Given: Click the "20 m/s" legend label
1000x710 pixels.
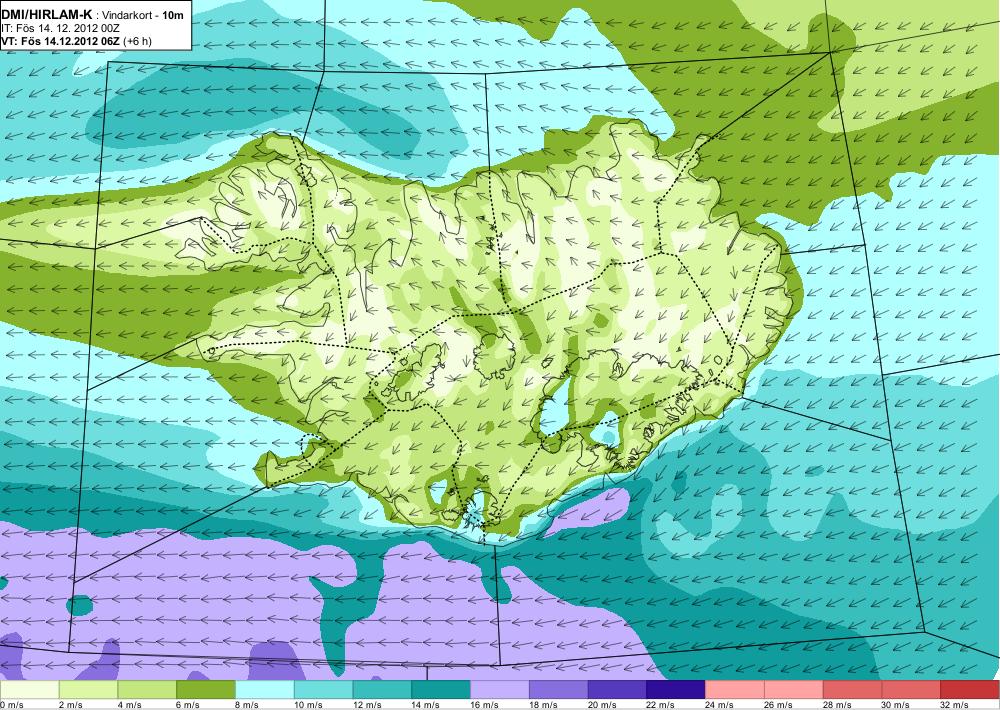Looking at the screenshot, I should 602,705.
